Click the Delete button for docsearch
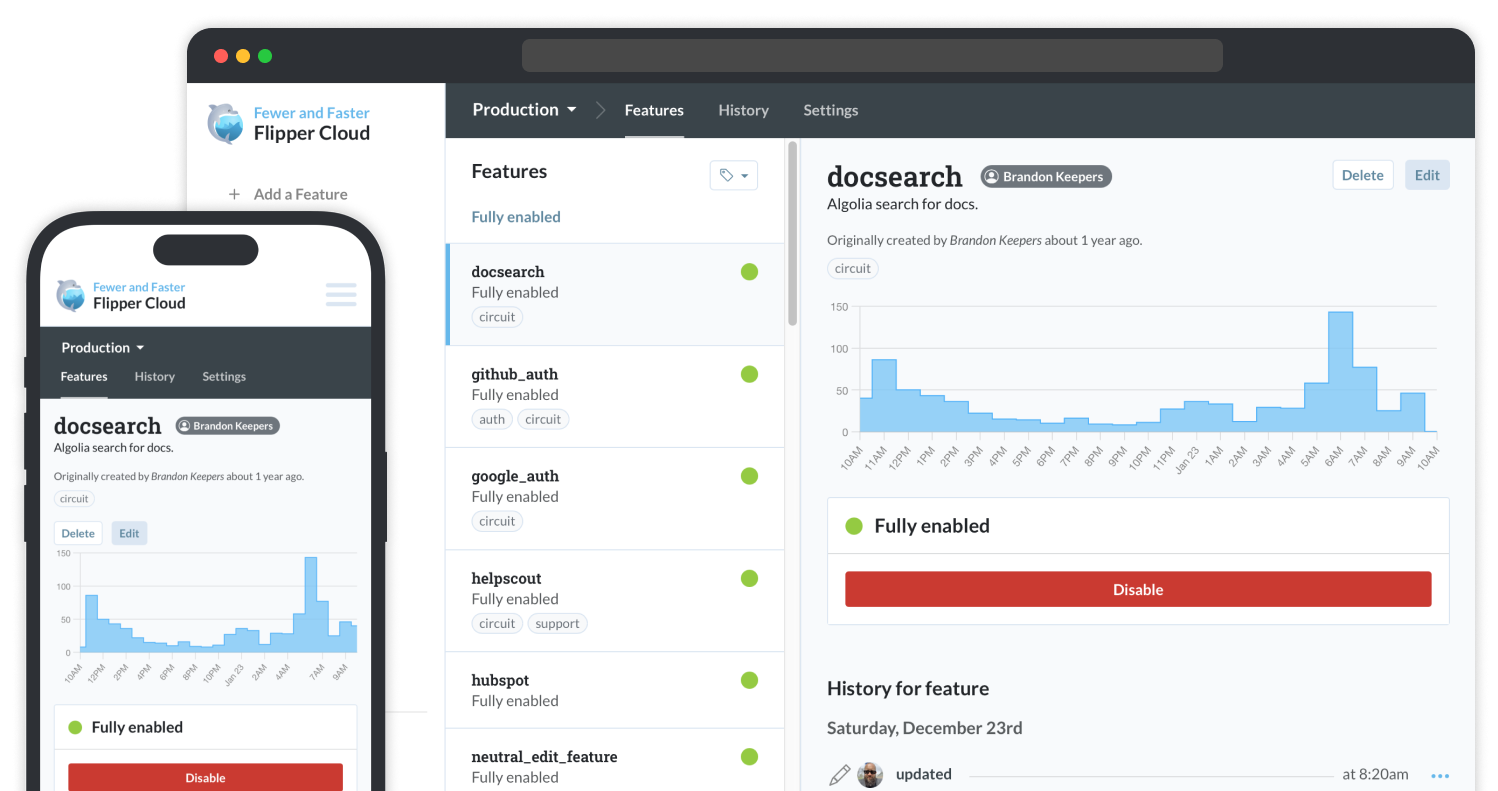 click(1362, 174)
